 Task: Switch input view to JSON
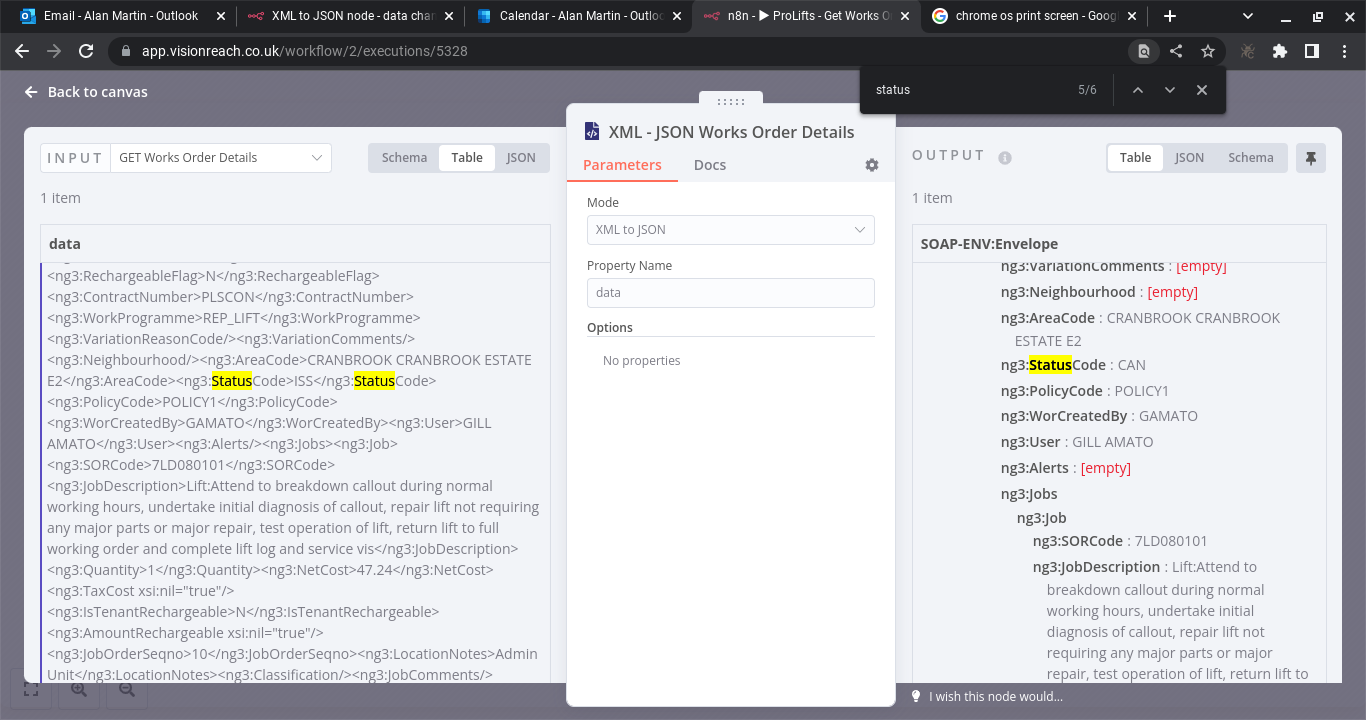tap(520, 158)
